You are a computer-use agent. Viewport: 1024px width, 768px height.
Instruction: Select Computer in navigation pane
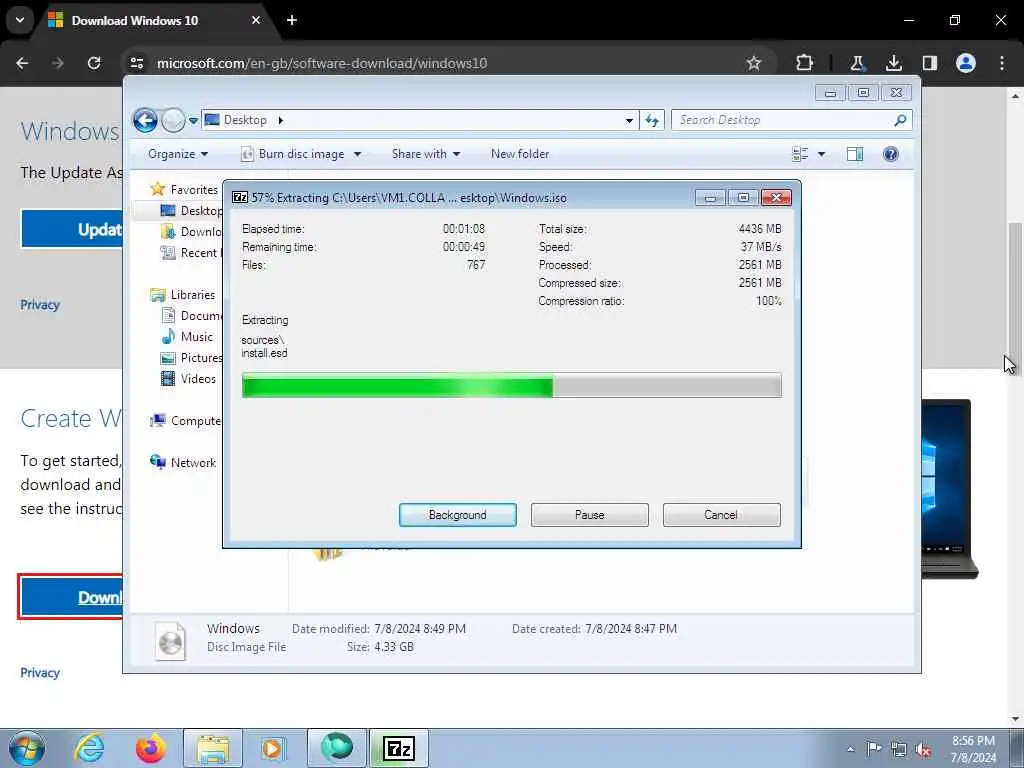click(185, 421)
